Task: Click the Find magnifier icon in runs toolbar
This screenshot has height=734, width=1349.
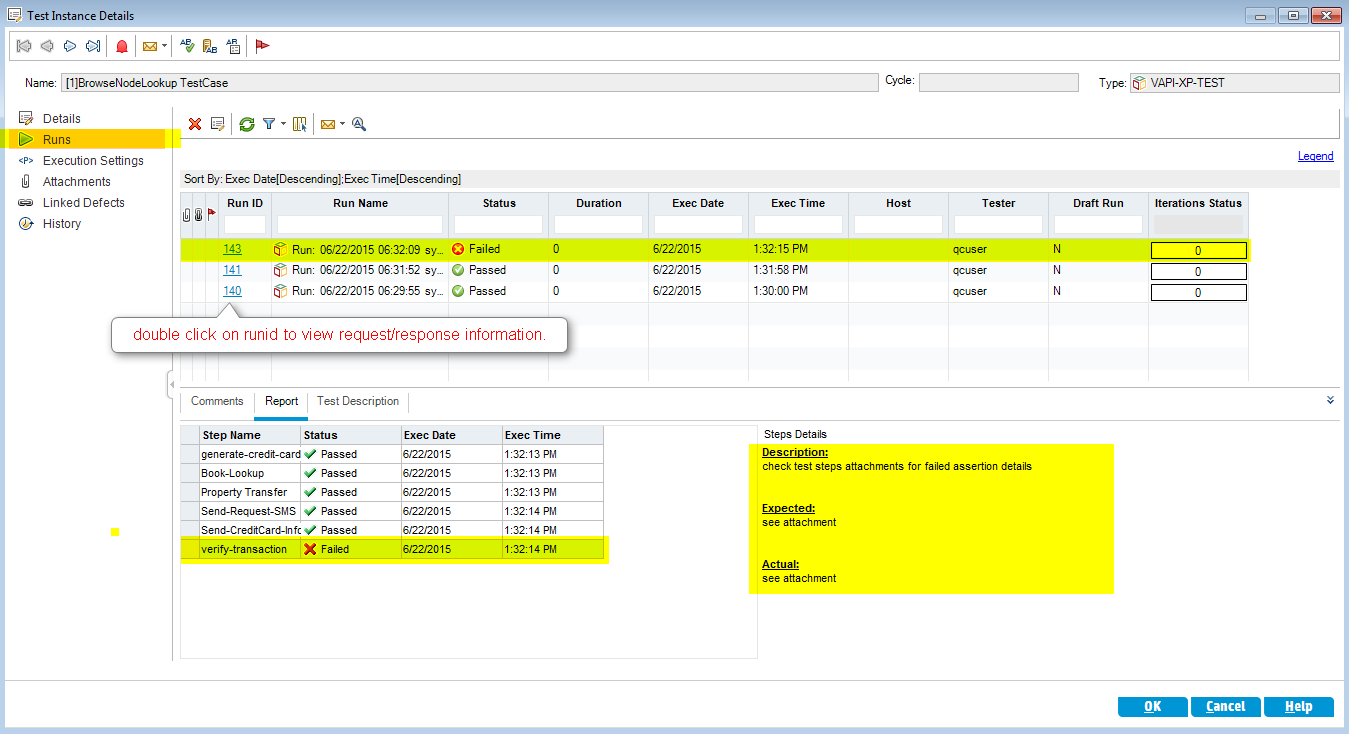Action: [x=359, y=124]
